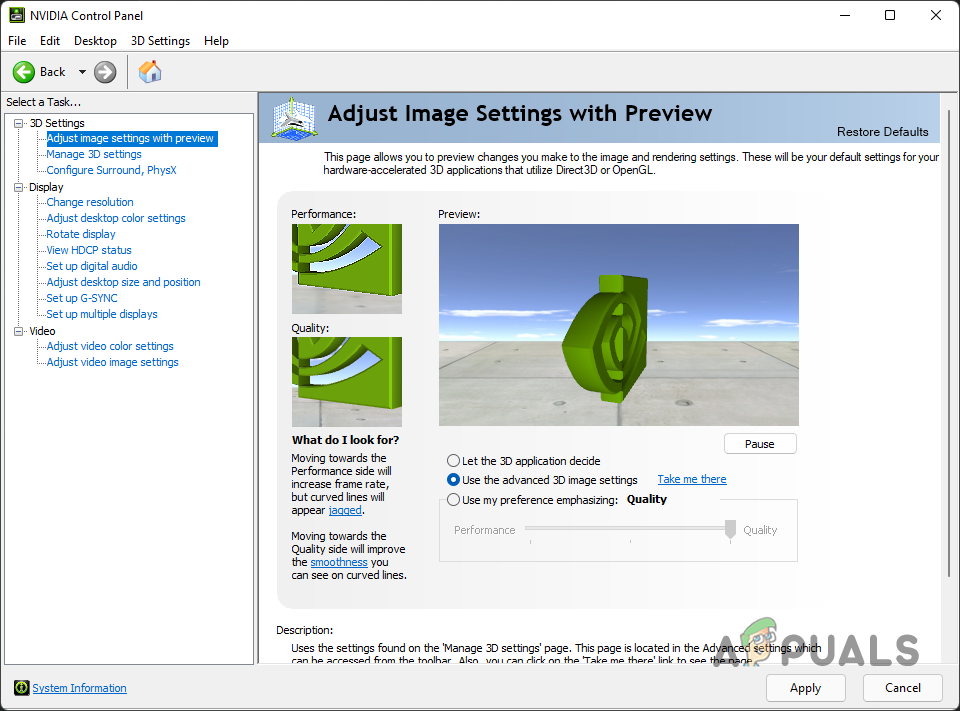960x711 pixels.
Task: Open the Edit menu
Action: (50, 41)
